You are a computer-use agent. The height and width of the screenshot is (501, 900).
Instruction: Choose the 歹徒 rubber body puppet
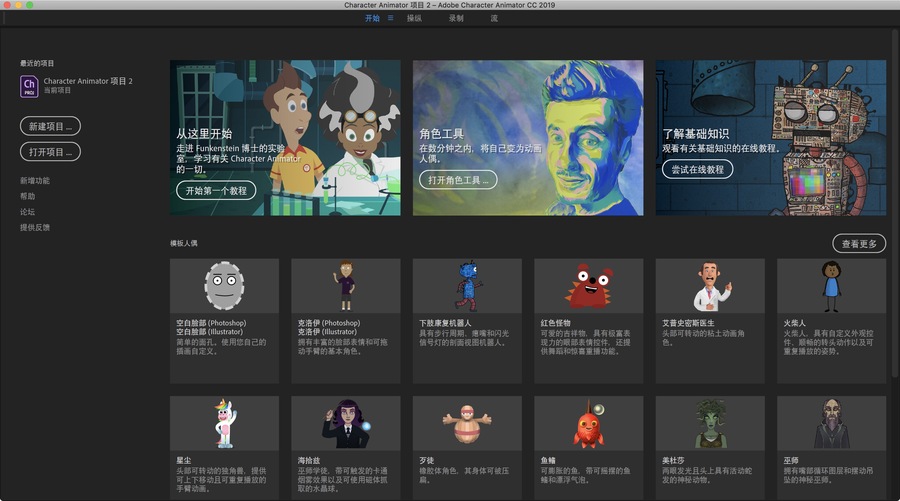(467, 448)
